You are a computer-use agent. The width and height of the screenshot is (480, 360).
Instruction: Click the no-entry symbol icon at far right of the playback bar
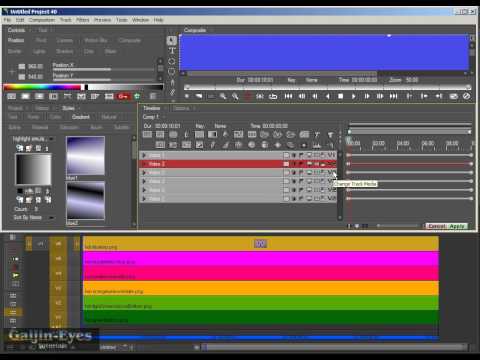tap(466, 96)
